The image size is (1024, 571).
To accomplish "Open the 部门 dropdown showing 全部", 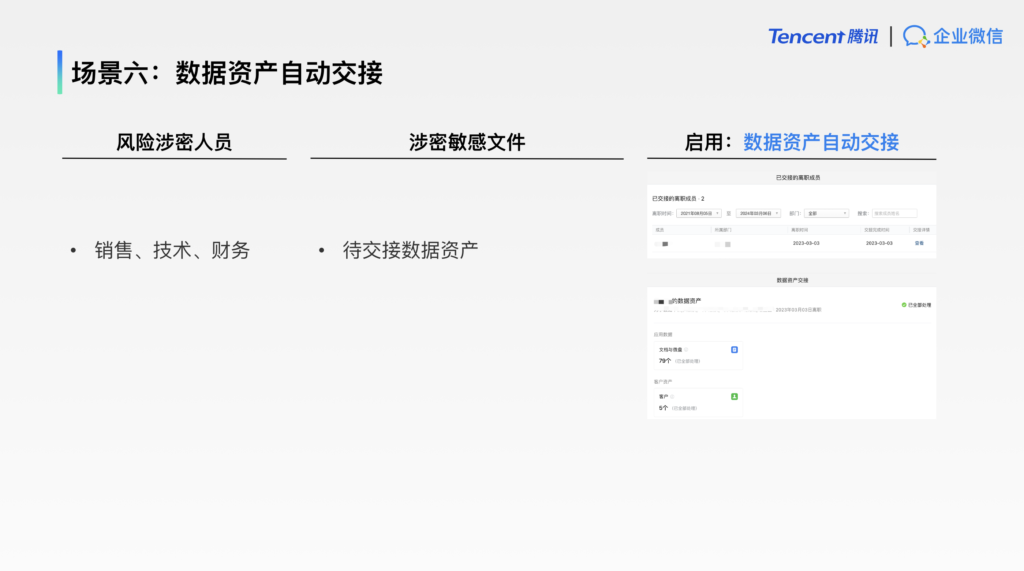I will pos(826,214).
